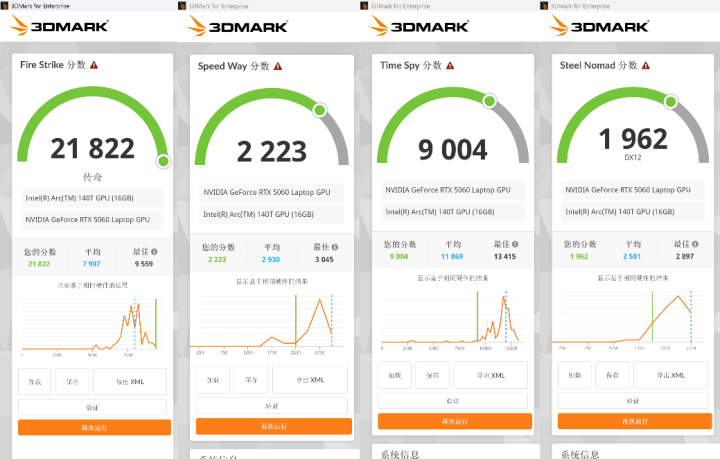Screen dimensions: 720x459
Task: Click the Fire Strike score warning icon
Action: click(95, 65)
